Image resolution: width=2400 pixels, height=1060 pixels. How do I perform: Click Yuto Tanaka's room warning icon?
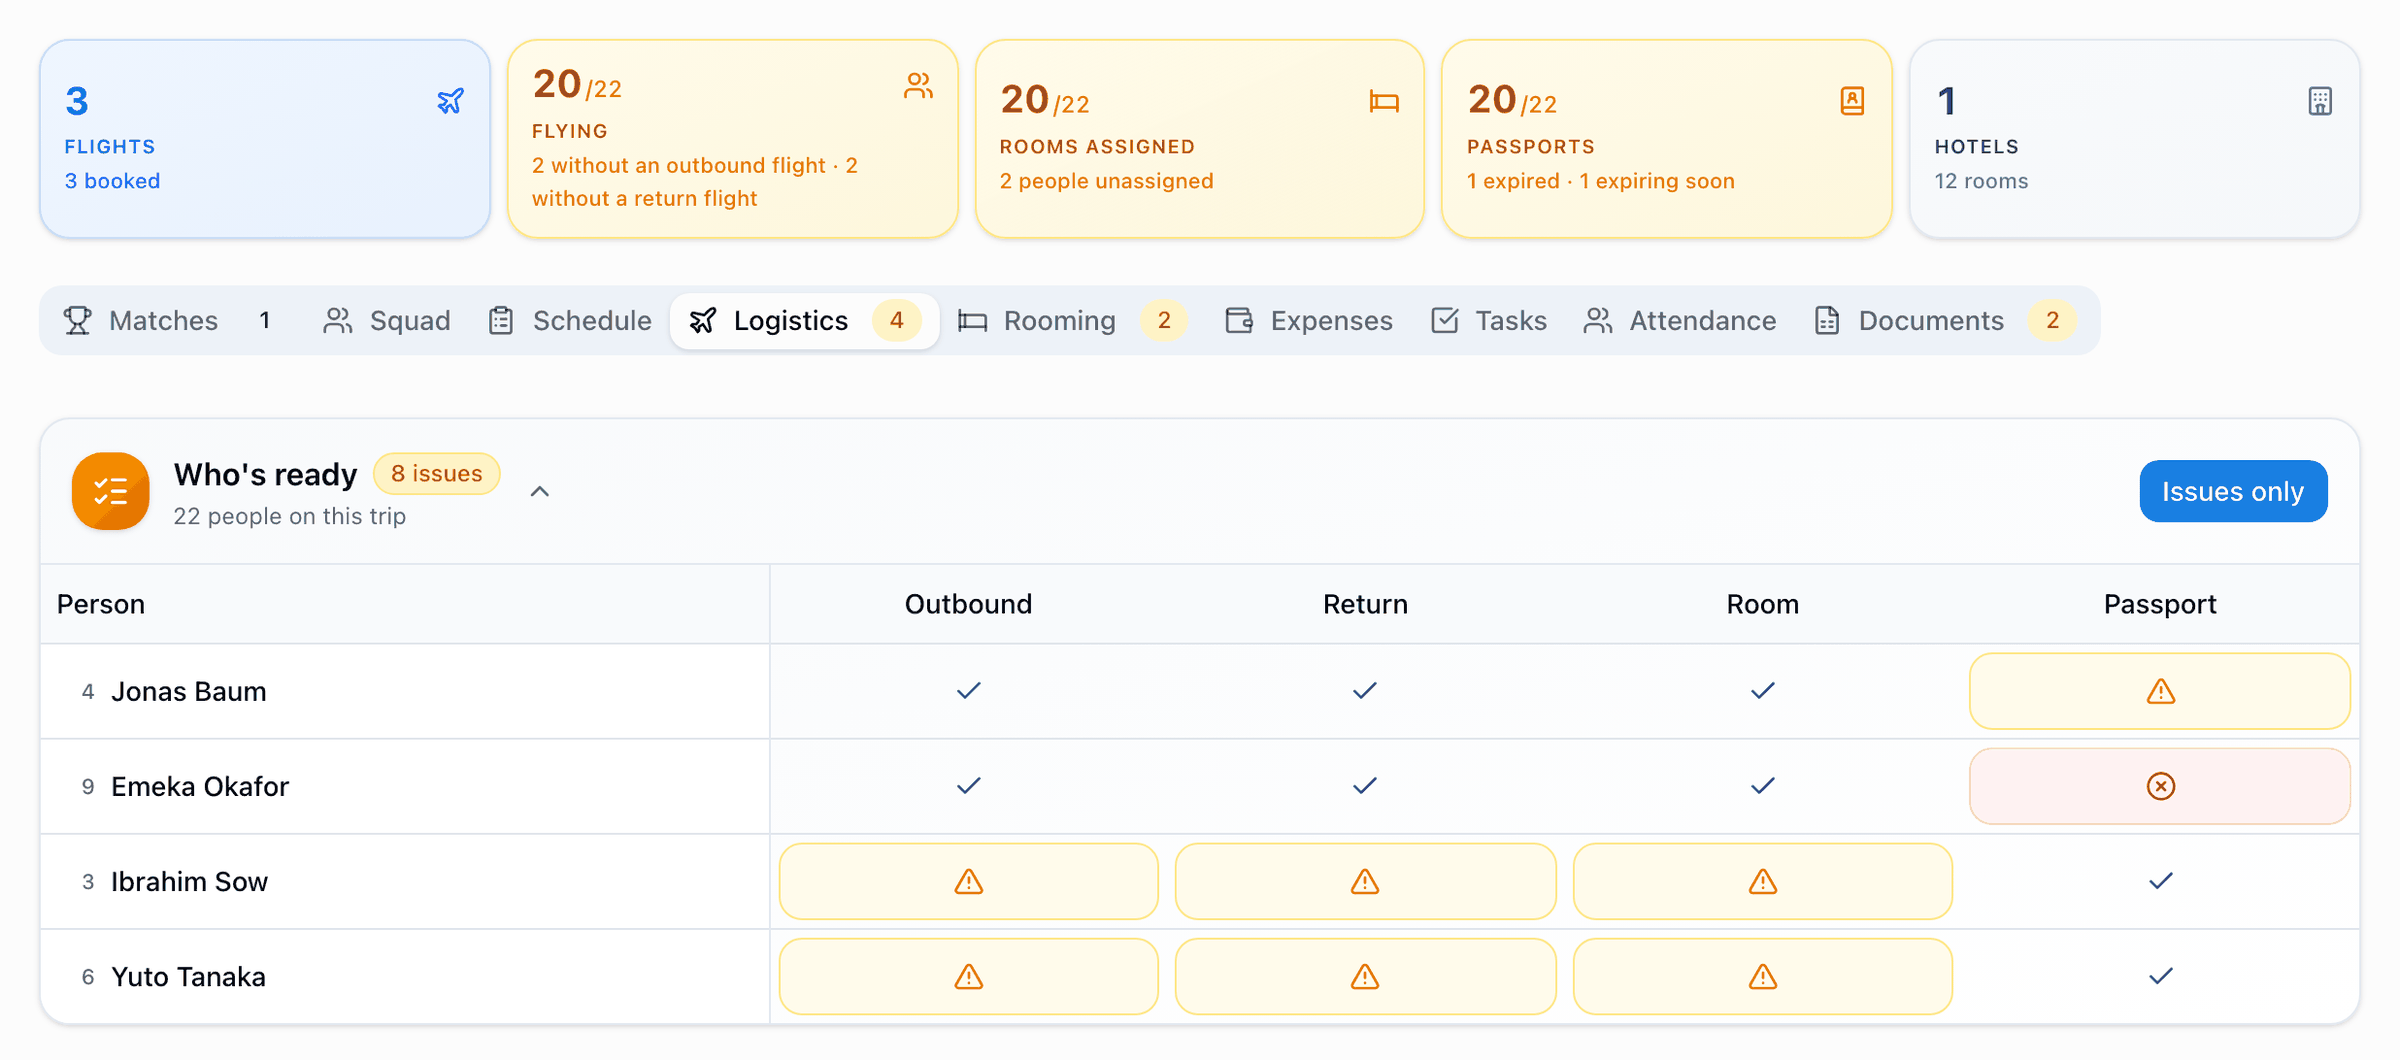click(1762, 976)
